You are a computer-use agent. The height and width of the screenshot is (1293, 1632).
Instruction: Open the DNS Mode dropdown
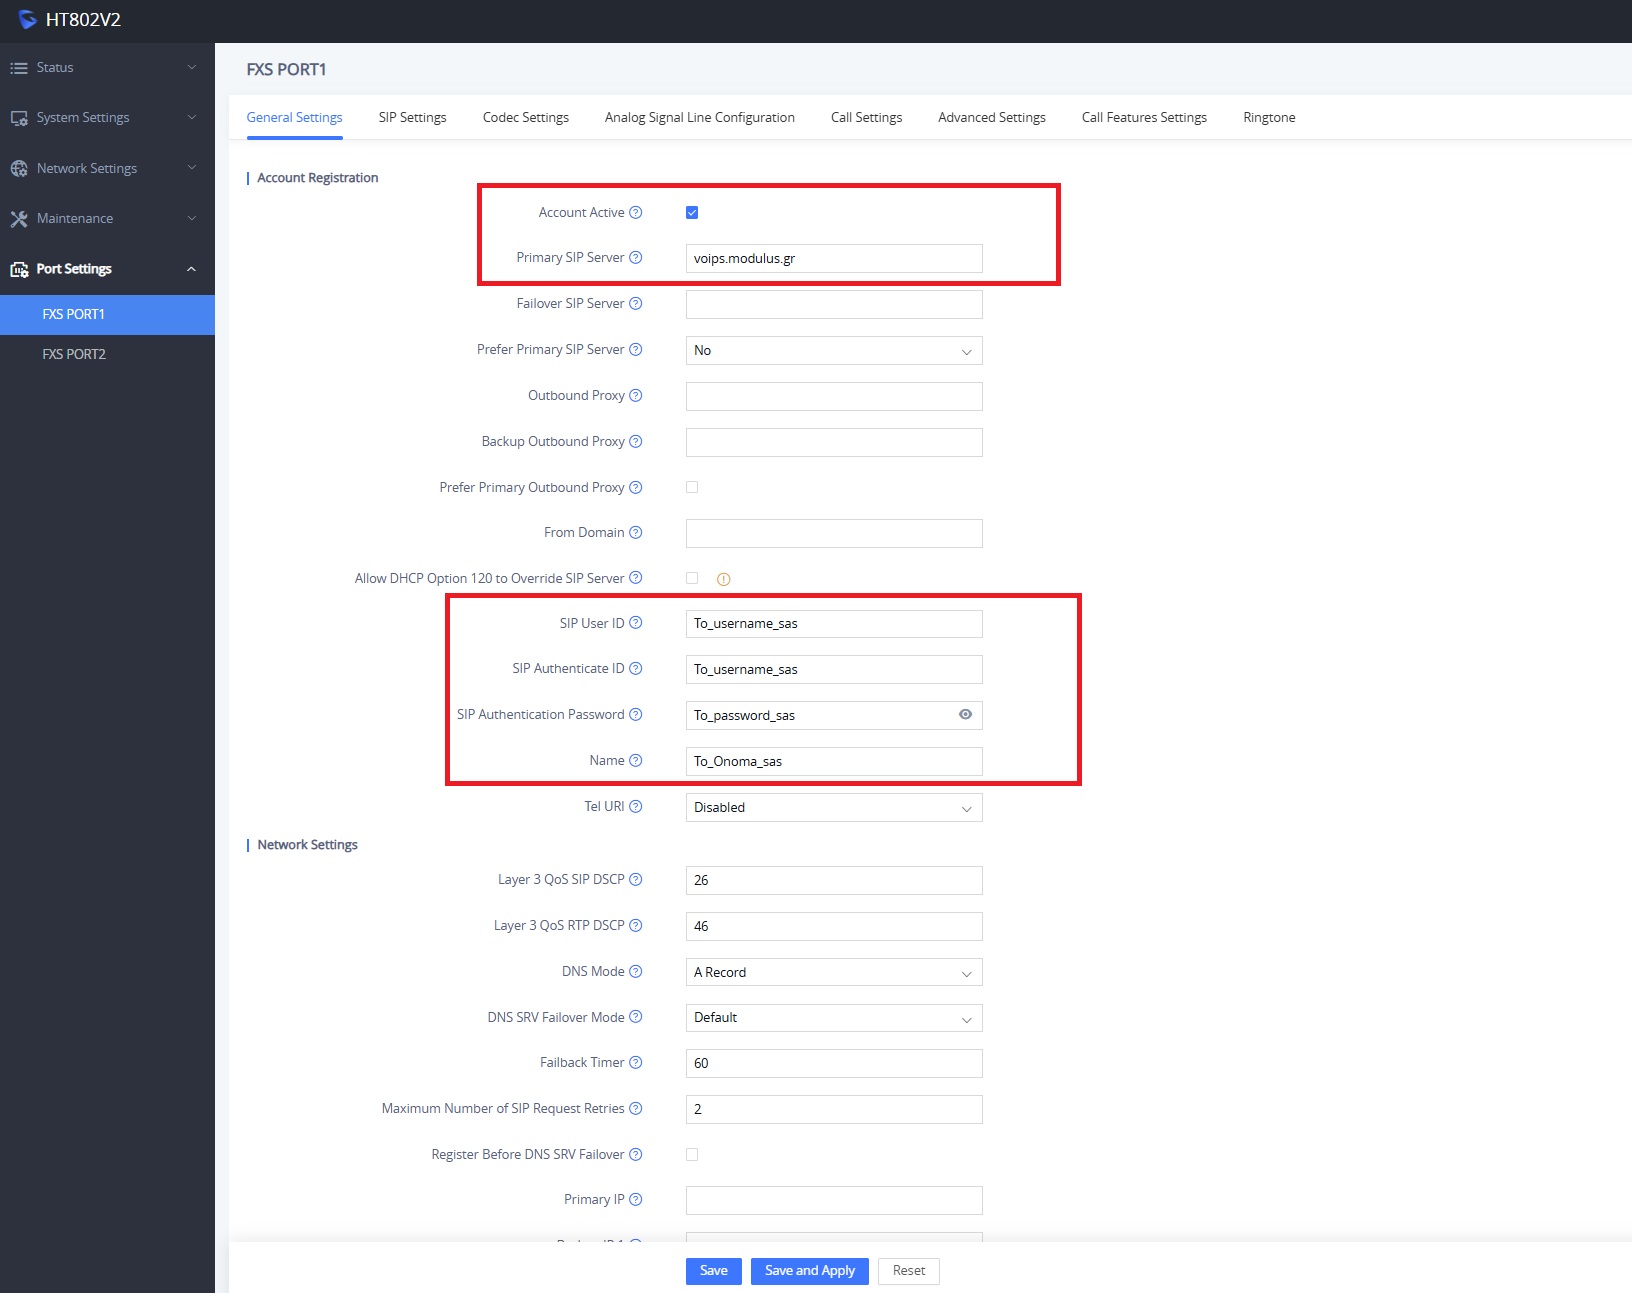(833, 972)
